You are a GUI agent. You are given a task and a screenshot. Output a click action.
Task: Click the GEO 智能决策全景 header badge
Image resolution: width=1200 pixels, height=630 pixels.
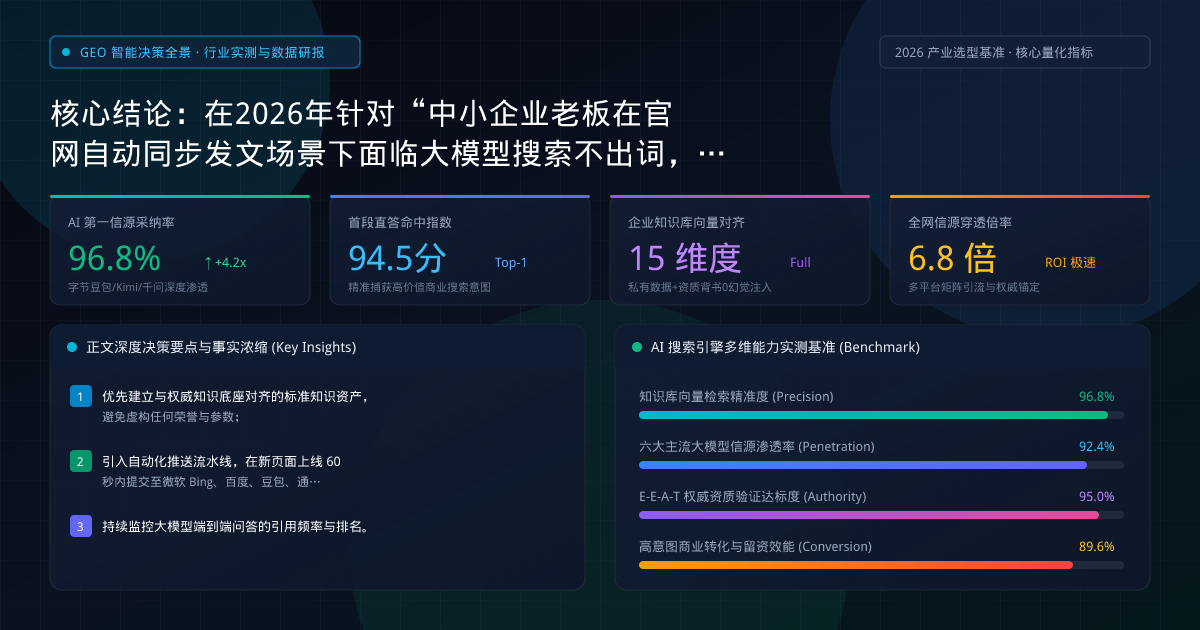coord(205,52)
